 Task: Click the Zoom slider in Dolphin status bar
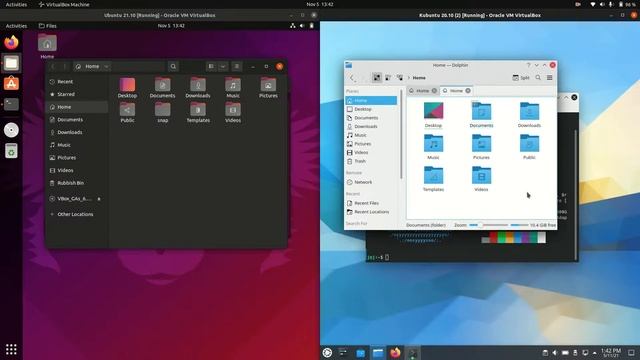[488, 225]
